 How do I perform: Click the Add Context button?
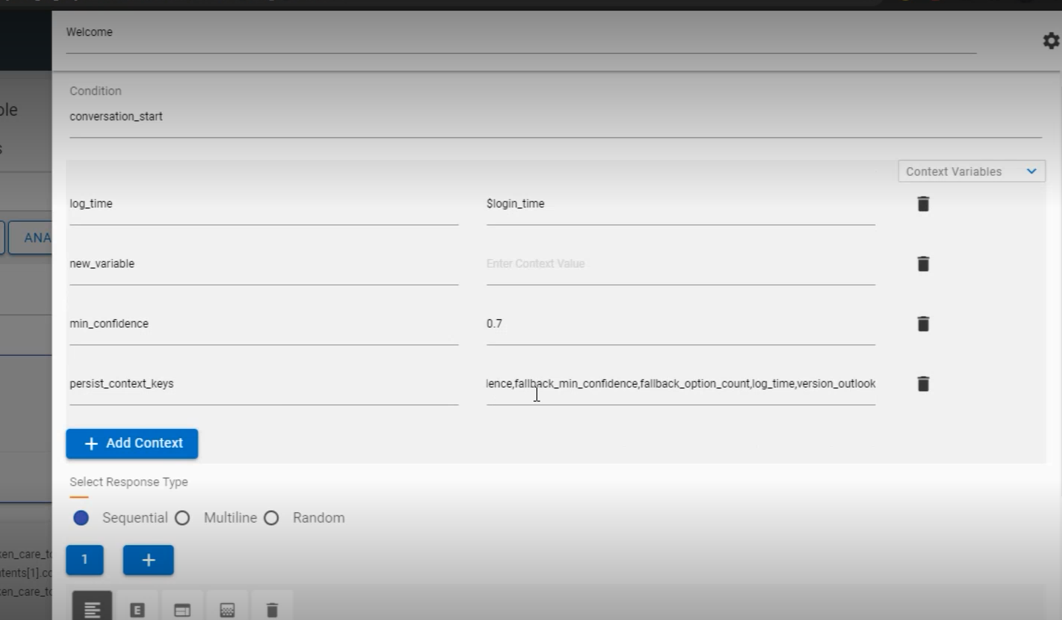[131, 443]
